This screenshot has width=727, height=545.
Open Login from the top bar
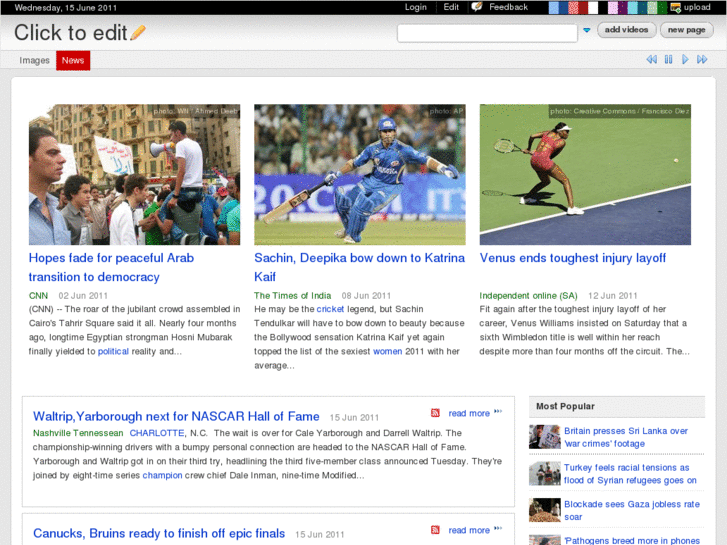415,7
